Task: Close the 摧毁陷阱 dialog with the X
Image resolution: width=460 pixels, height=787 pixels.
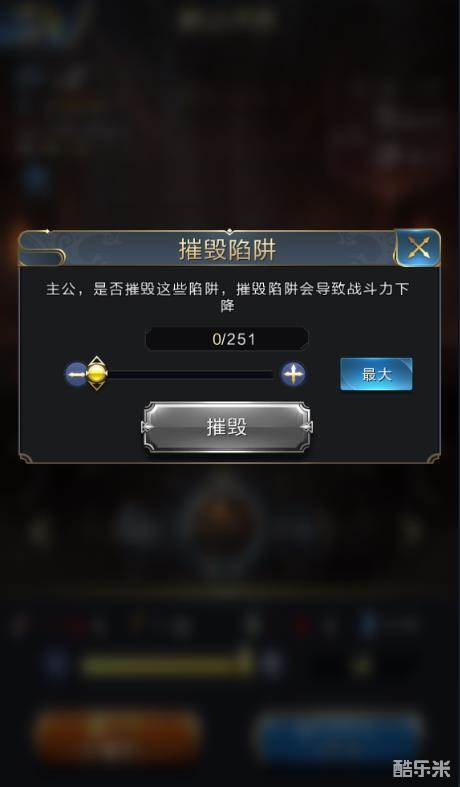Action: 418,247
